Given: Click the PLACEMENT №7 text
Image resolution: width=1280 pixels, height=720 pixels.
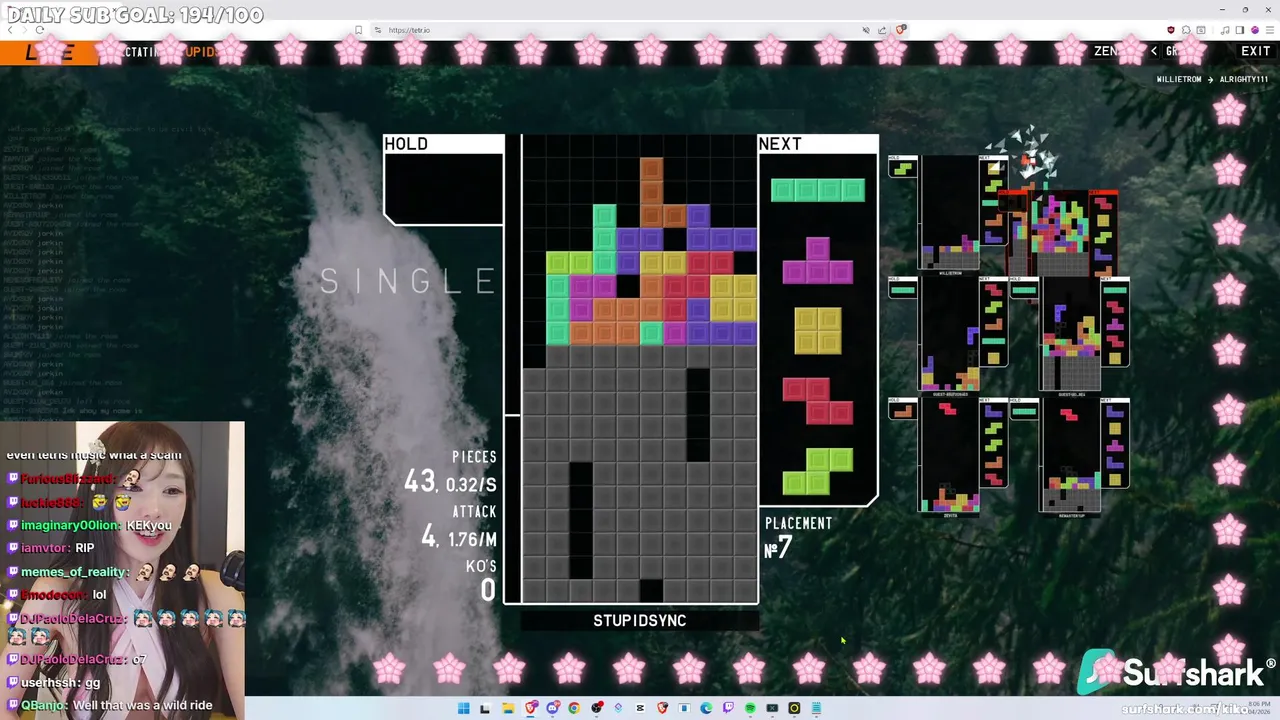Looking at the screenshot, I should (798, 537).
